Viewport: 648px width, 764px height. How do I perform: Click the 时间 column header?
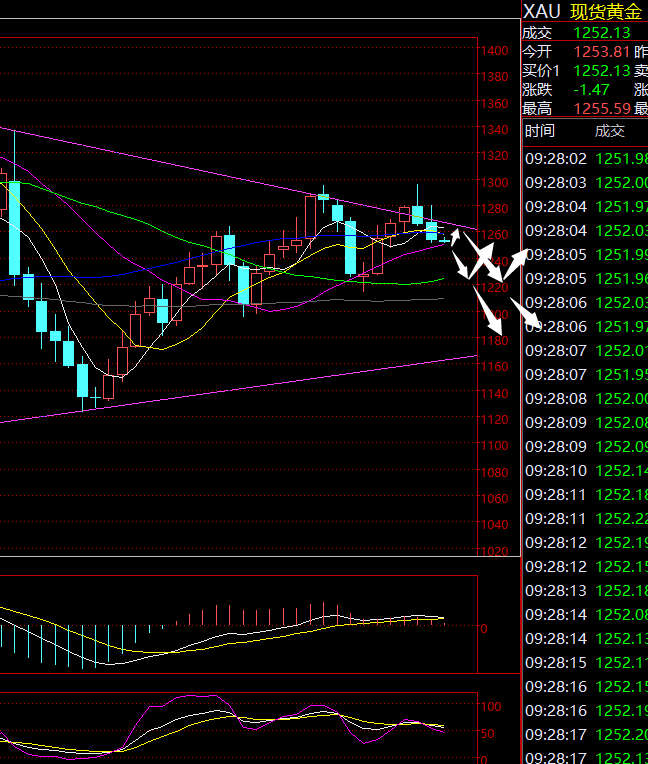coord(540,131)
